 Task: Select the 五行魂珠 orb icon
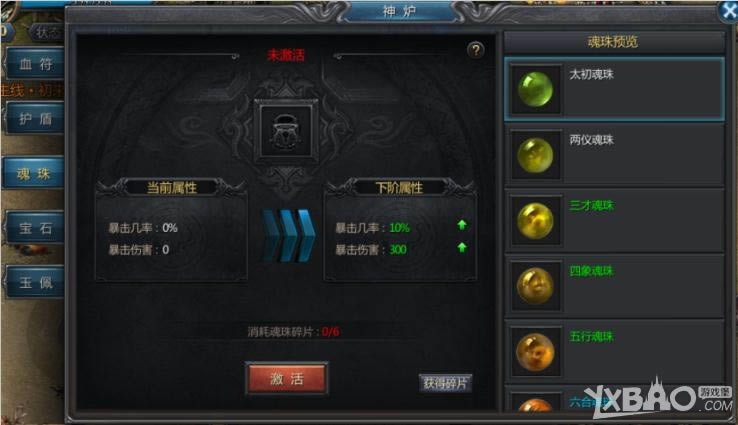click(535, 351)
